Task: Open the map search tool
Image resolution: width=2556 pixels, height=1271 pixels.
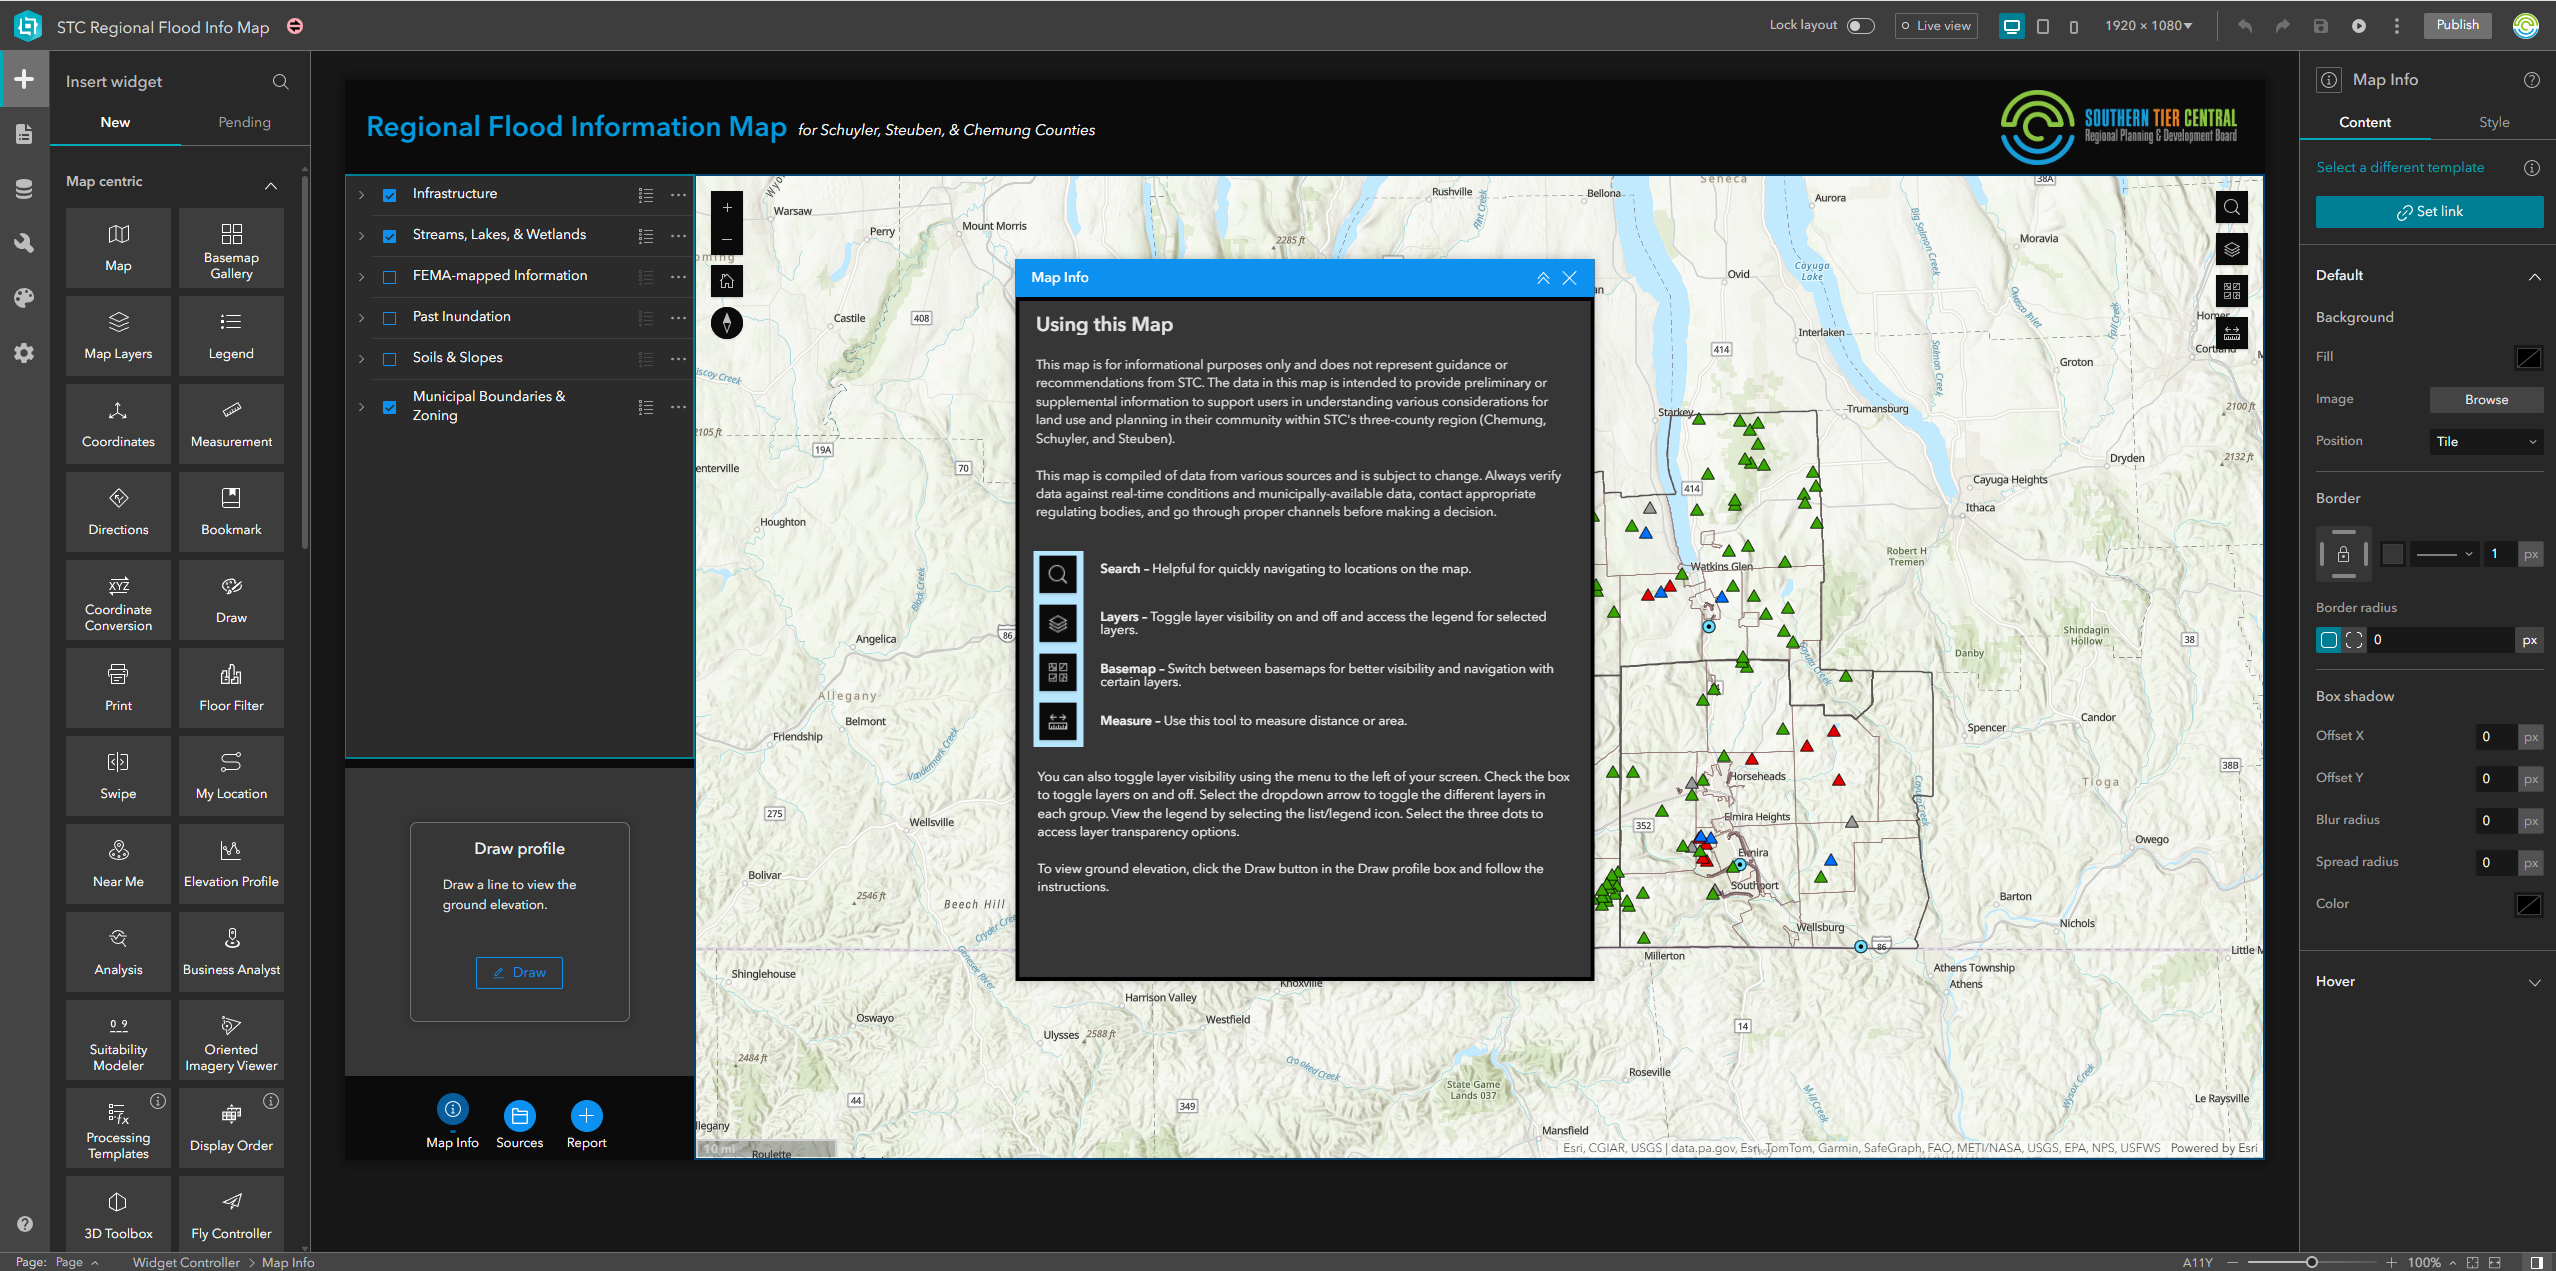Action: pyautogui.click(x=2231, y=208)
